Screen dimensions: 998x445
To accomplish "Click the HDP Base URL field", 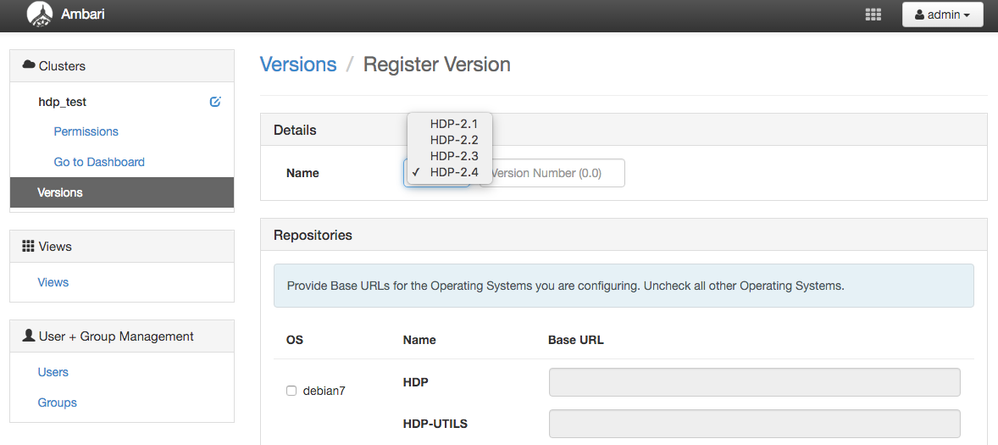I will (754, 383).
